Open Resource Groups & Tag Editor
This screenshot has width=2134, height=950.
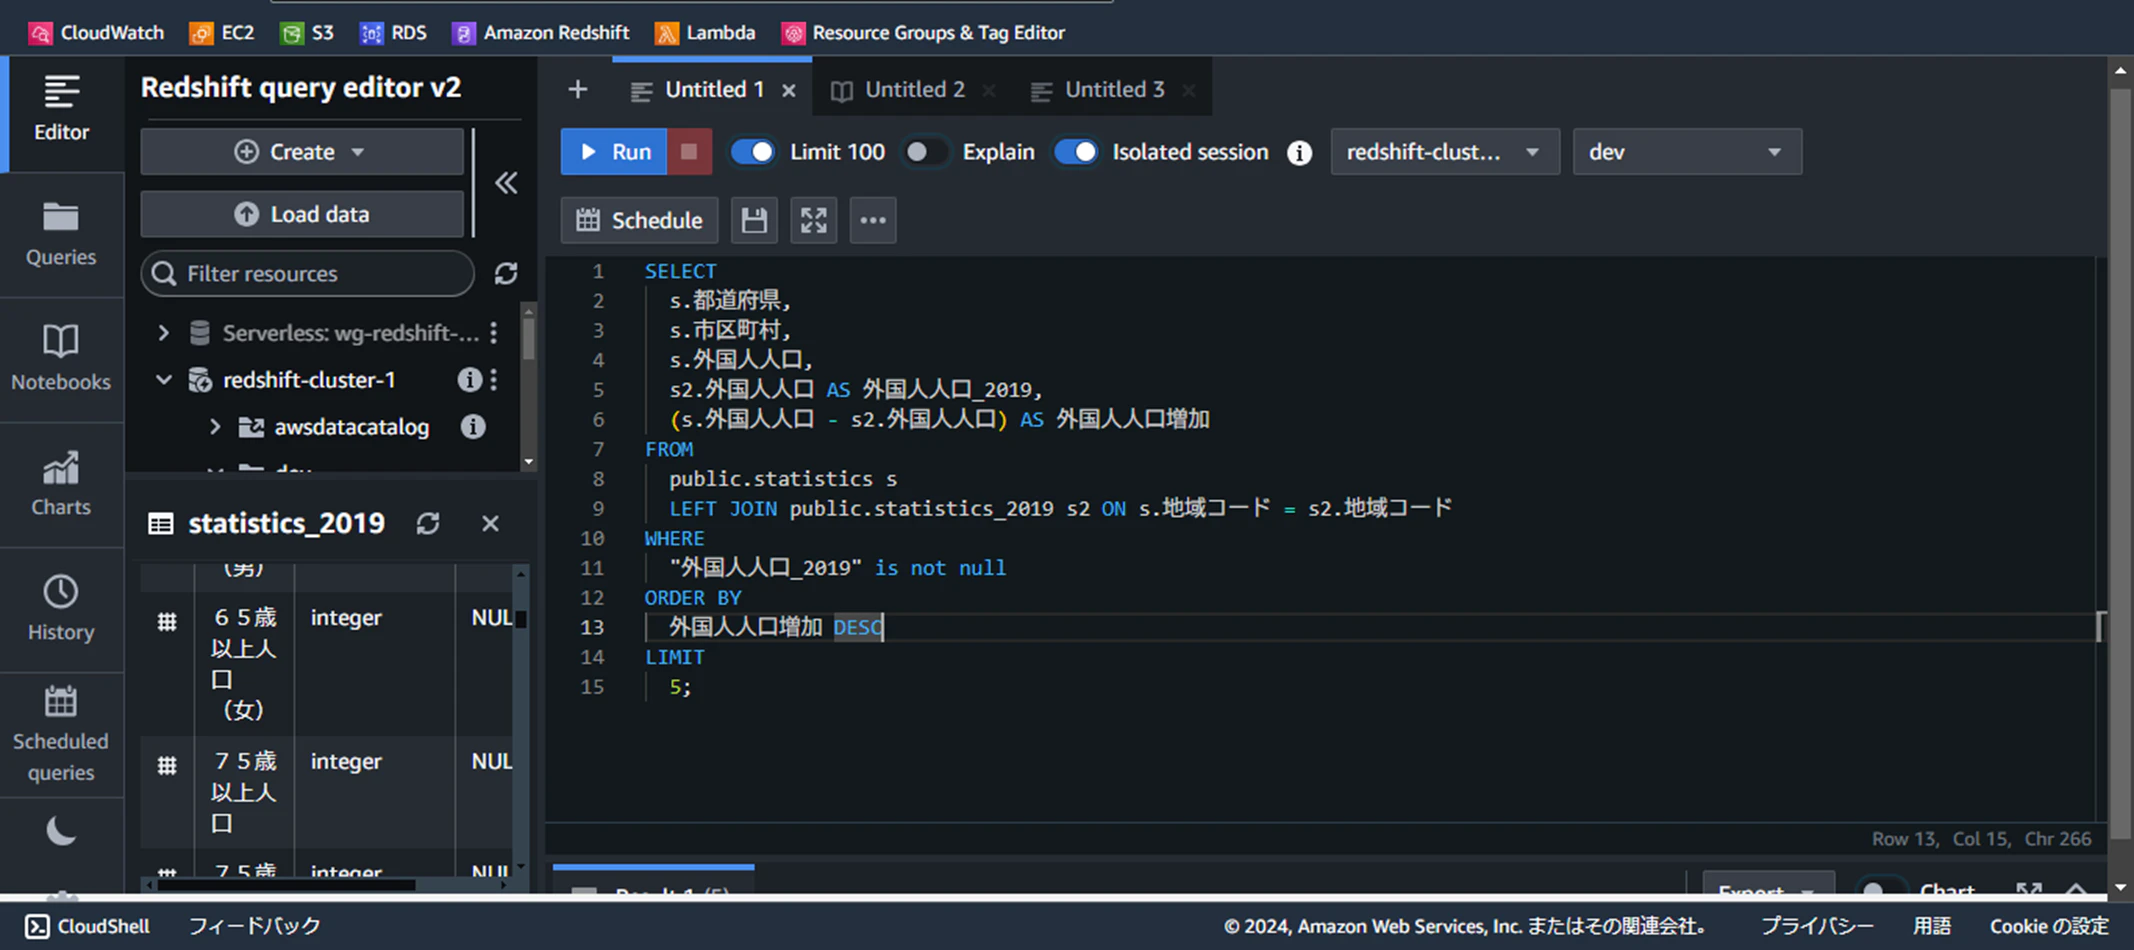(x=923, y=33)
